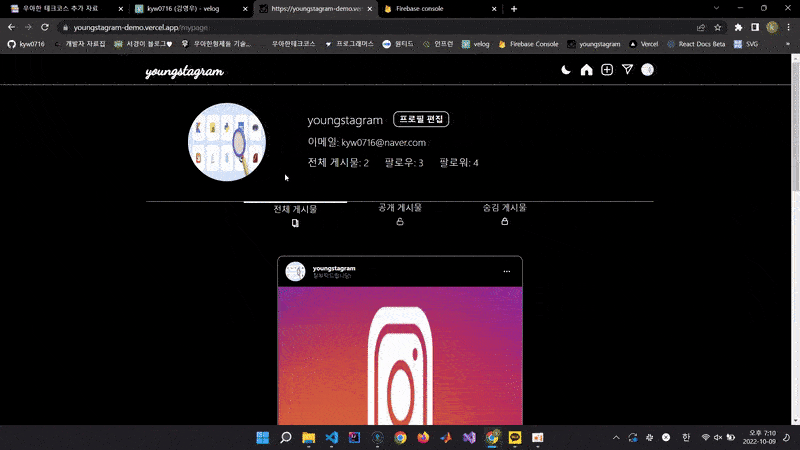Open File Explorer from taskbar
The width and height of the screenshot is (800, 450).
pyautogui.click(x=309, y=438)
